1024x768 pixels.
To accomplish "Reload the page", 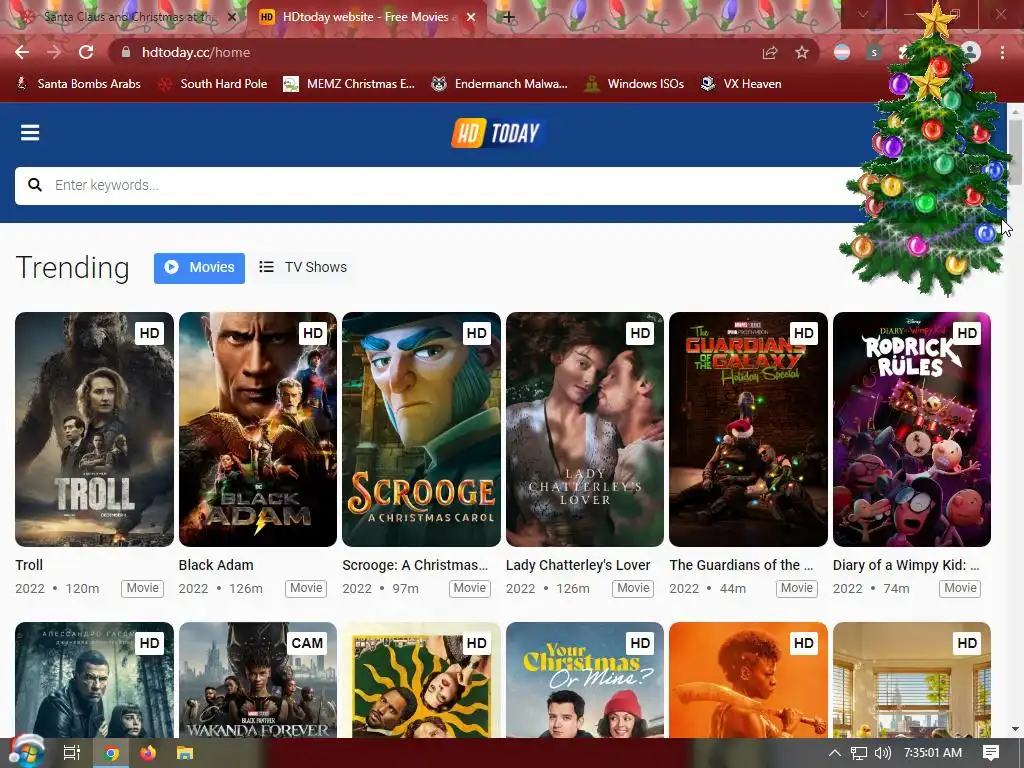I will click(x=86, y=52).
